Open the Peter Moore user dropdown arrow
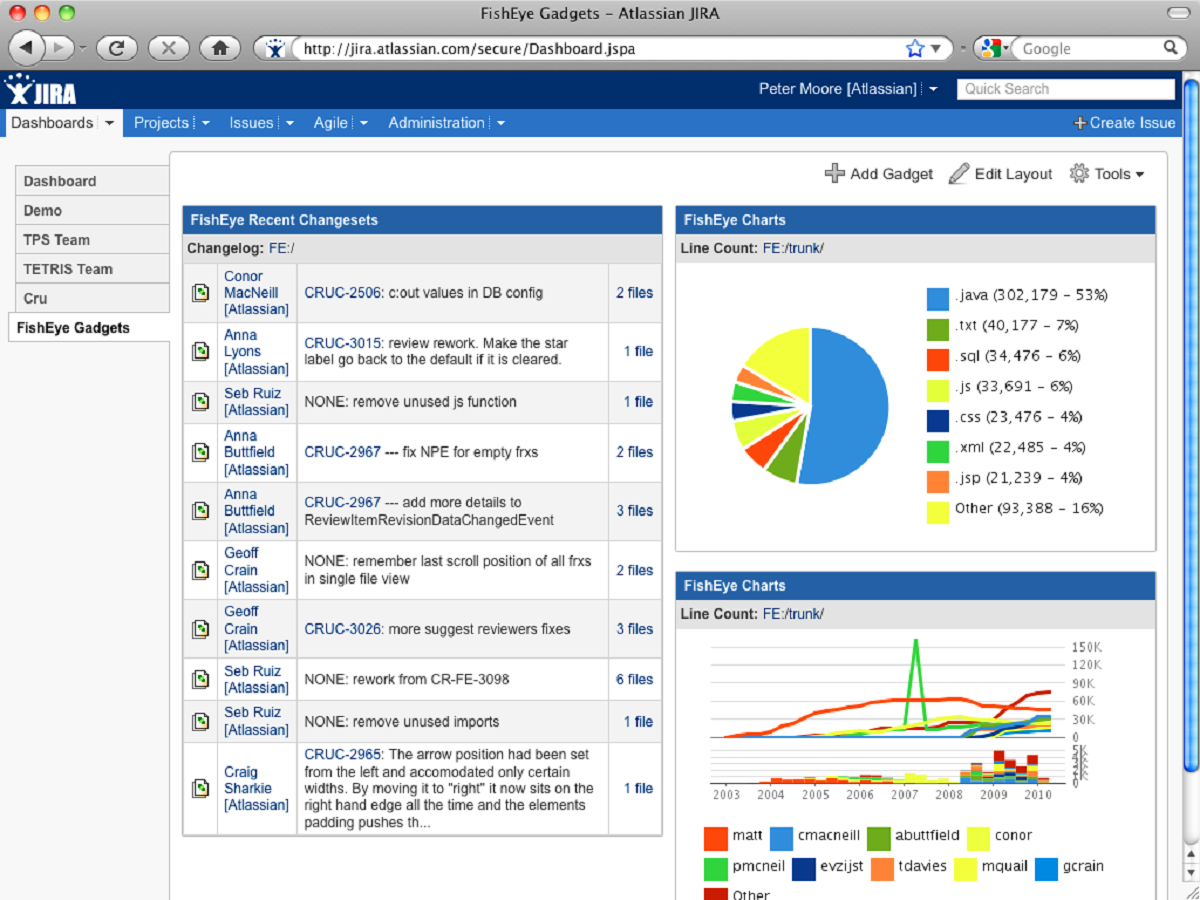Image resolution: width=1200 pixels, height=900 pixels. pos(932,90)
